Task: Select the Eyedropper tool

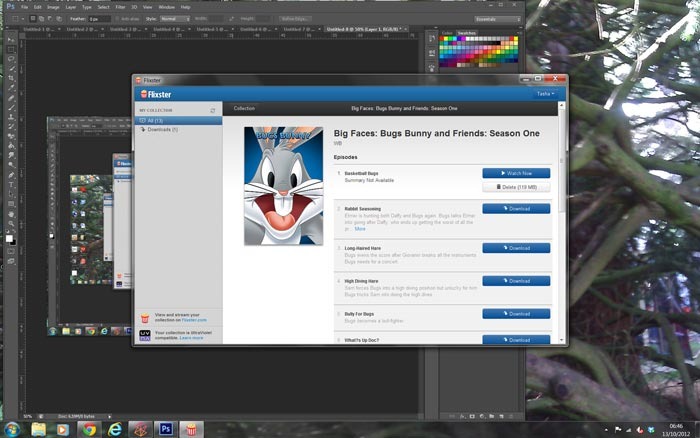Action: click(11, 88)
